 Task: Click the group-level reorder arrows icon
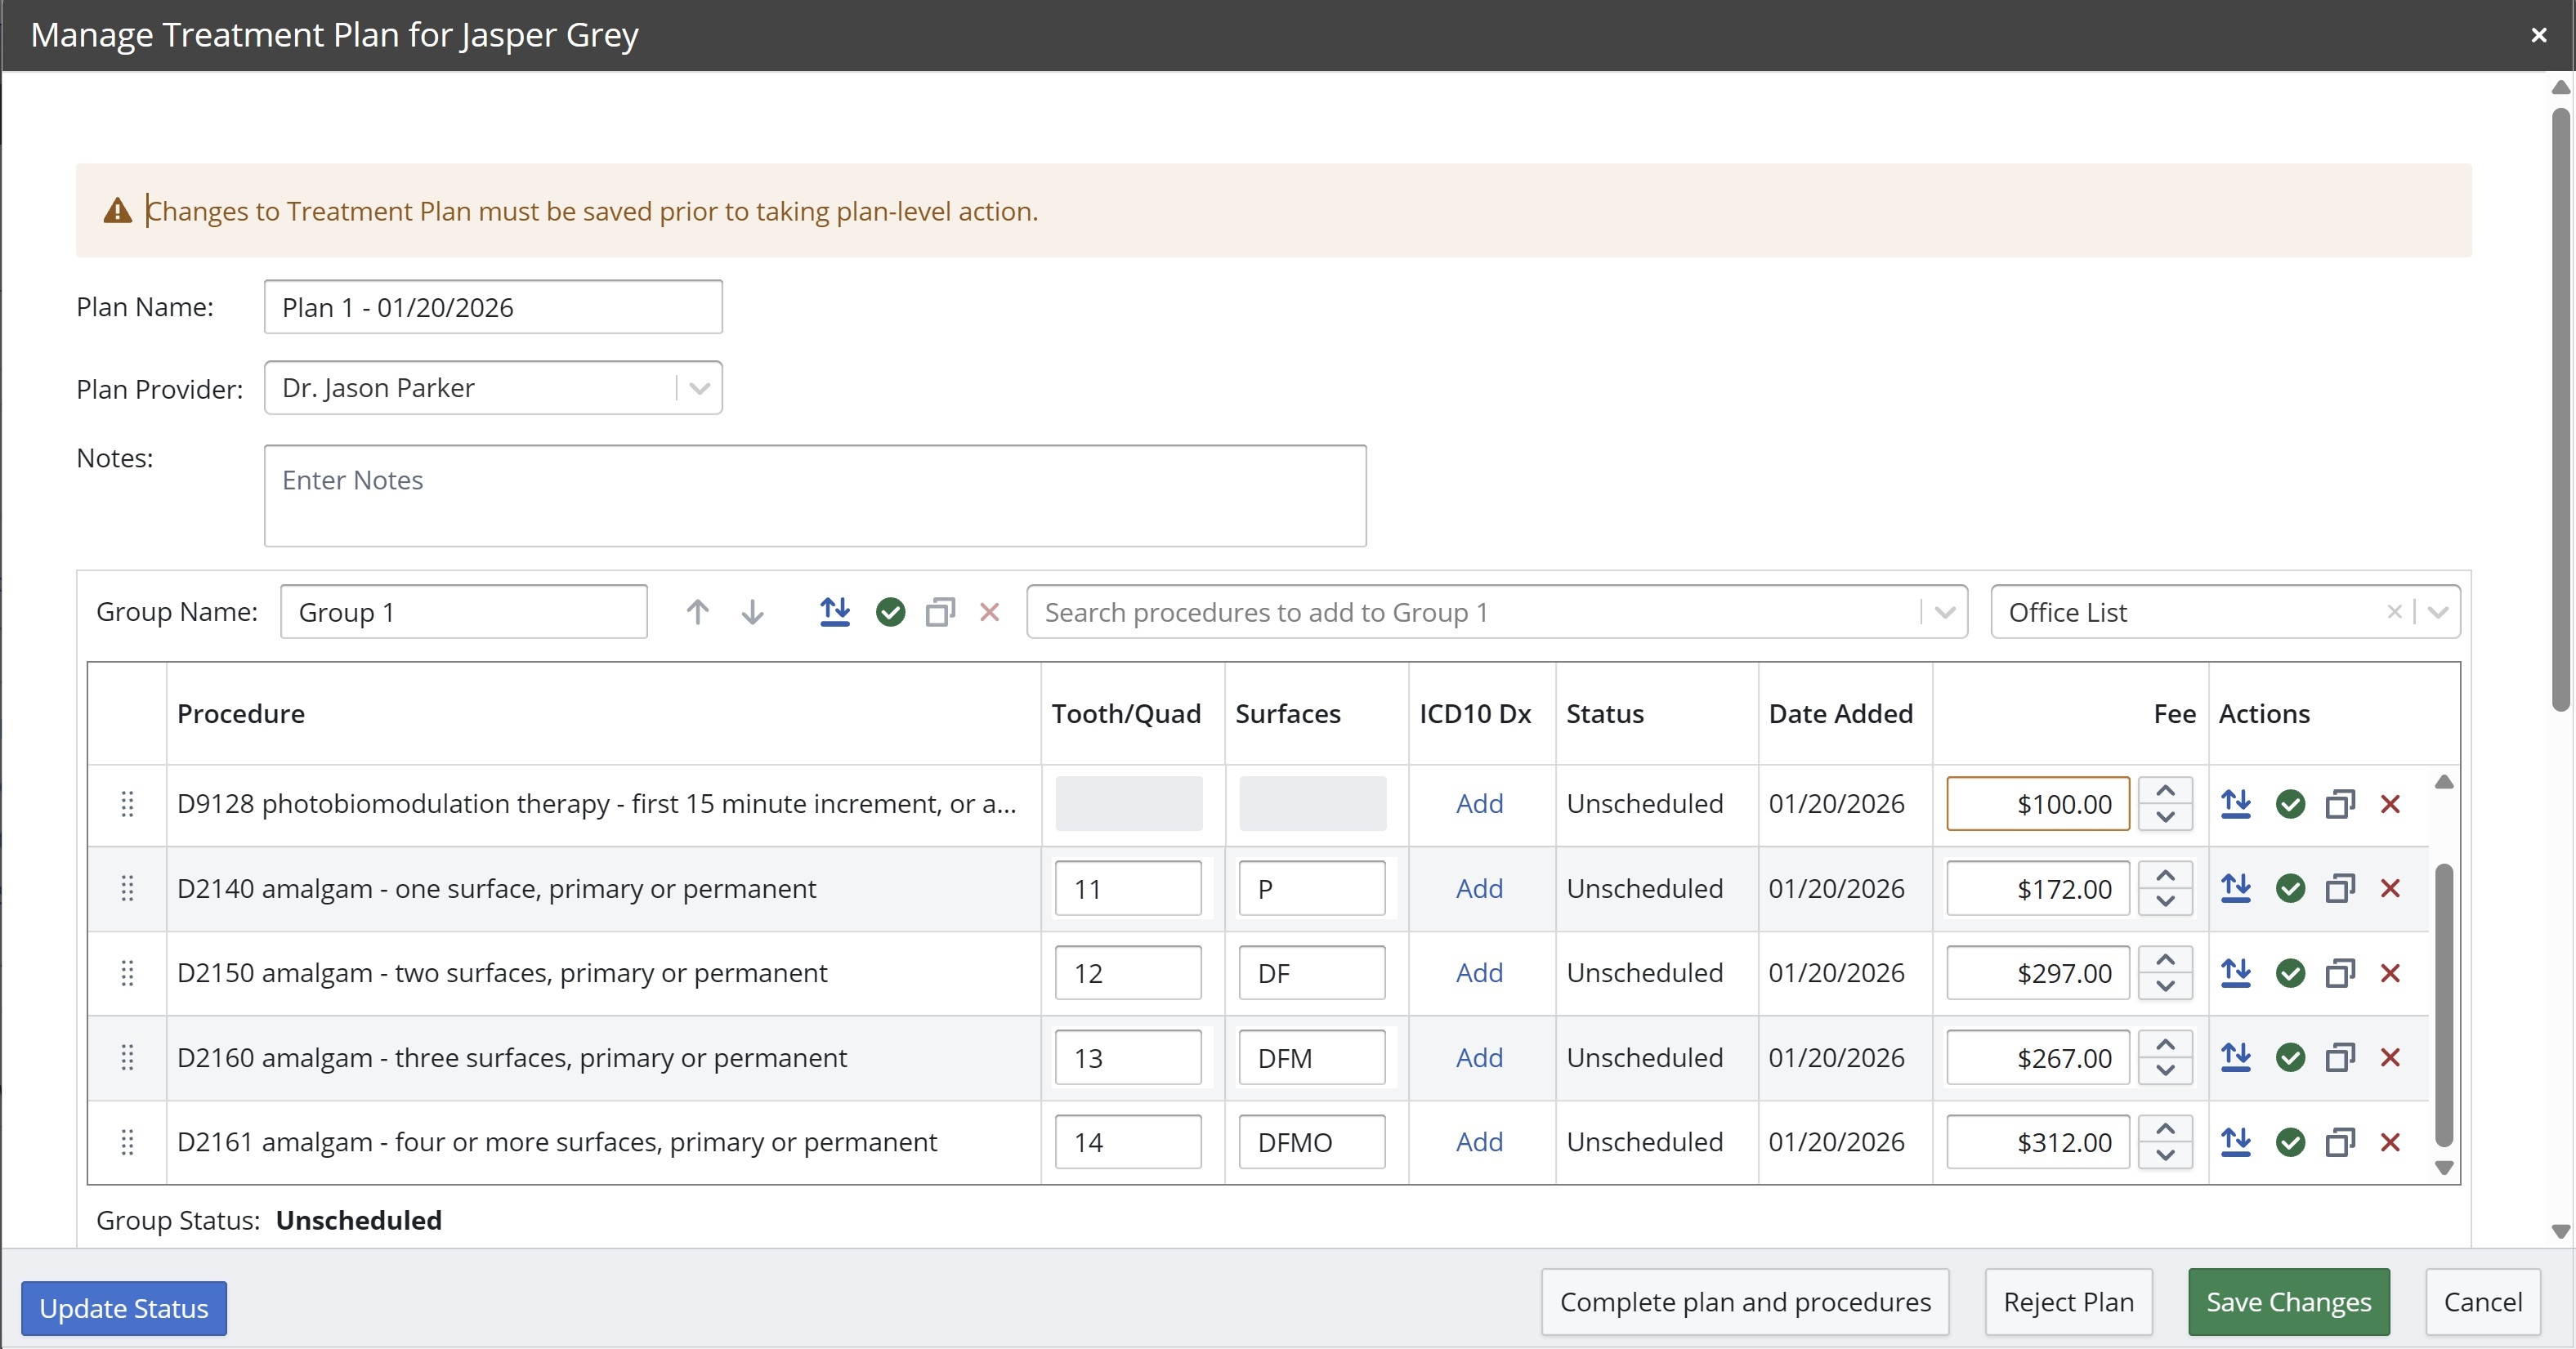point(834,612)
